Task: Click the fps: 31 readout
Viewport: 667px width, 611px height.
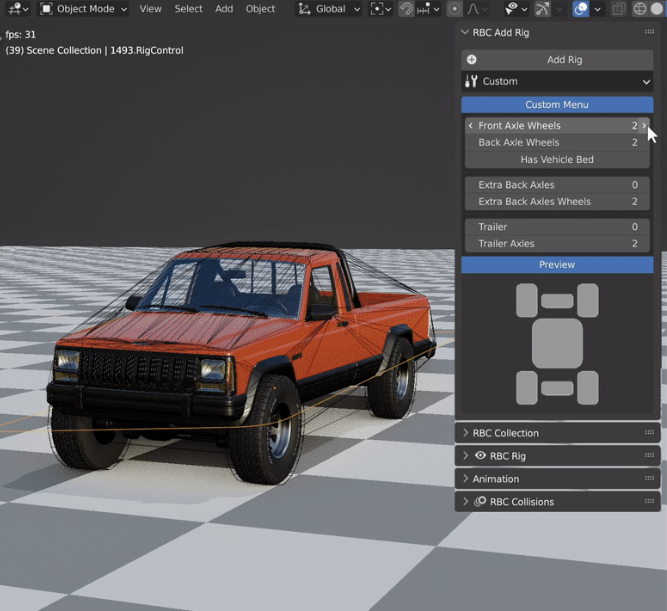Action: point(20,34)
